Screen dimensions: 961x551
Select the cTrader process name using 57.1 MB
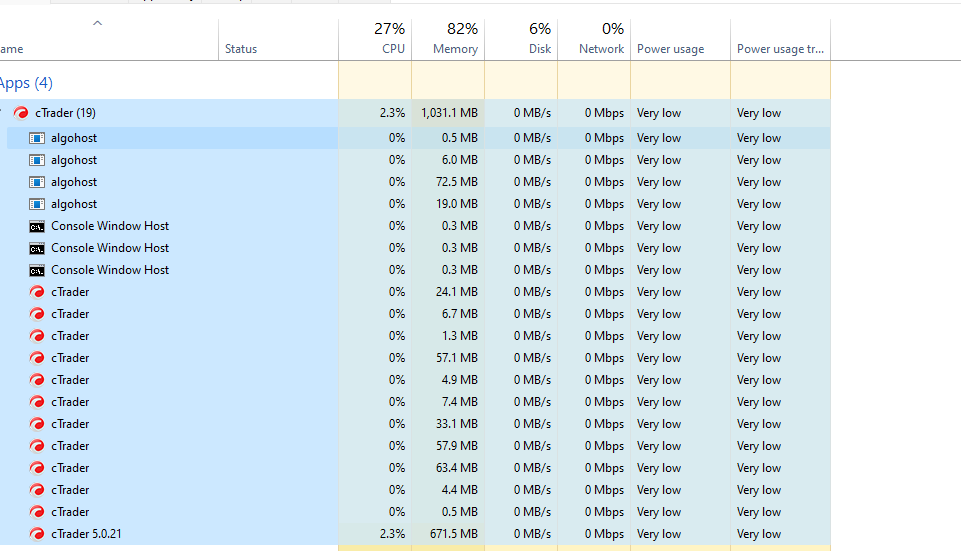[x=70, y=358]
